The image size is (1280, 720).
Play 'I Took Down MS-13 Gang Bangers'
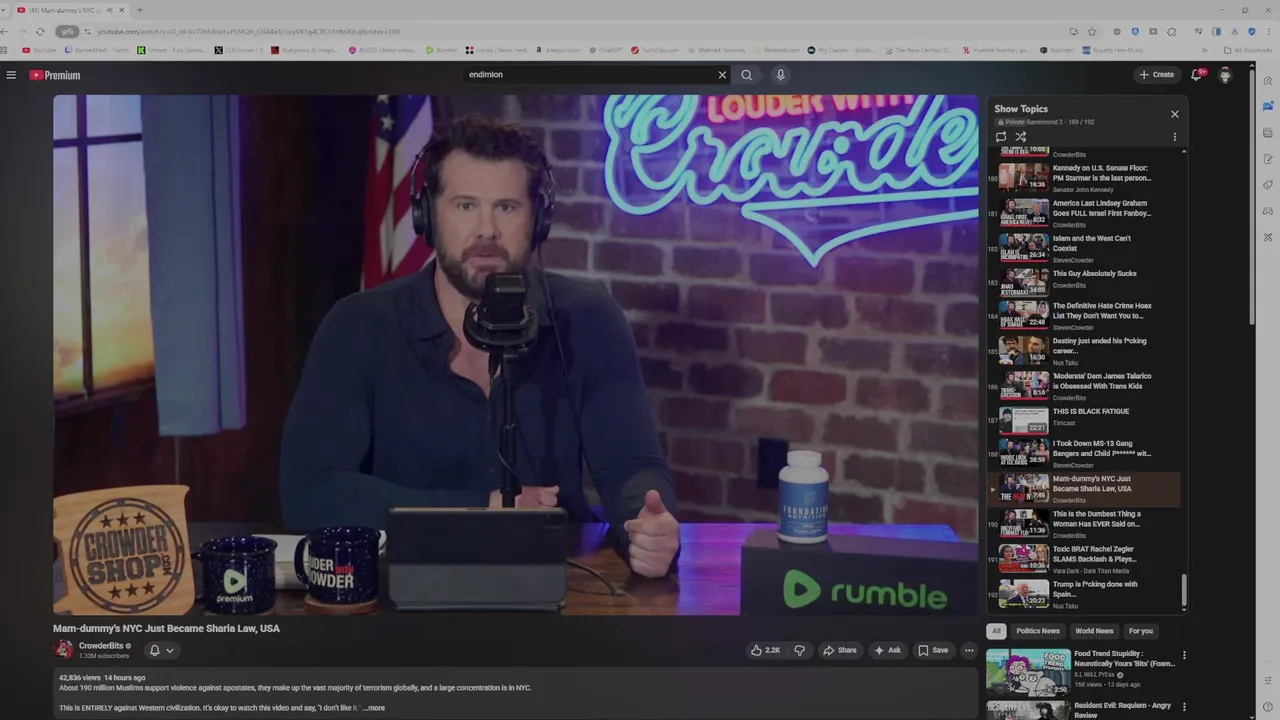coord(1084,454)
